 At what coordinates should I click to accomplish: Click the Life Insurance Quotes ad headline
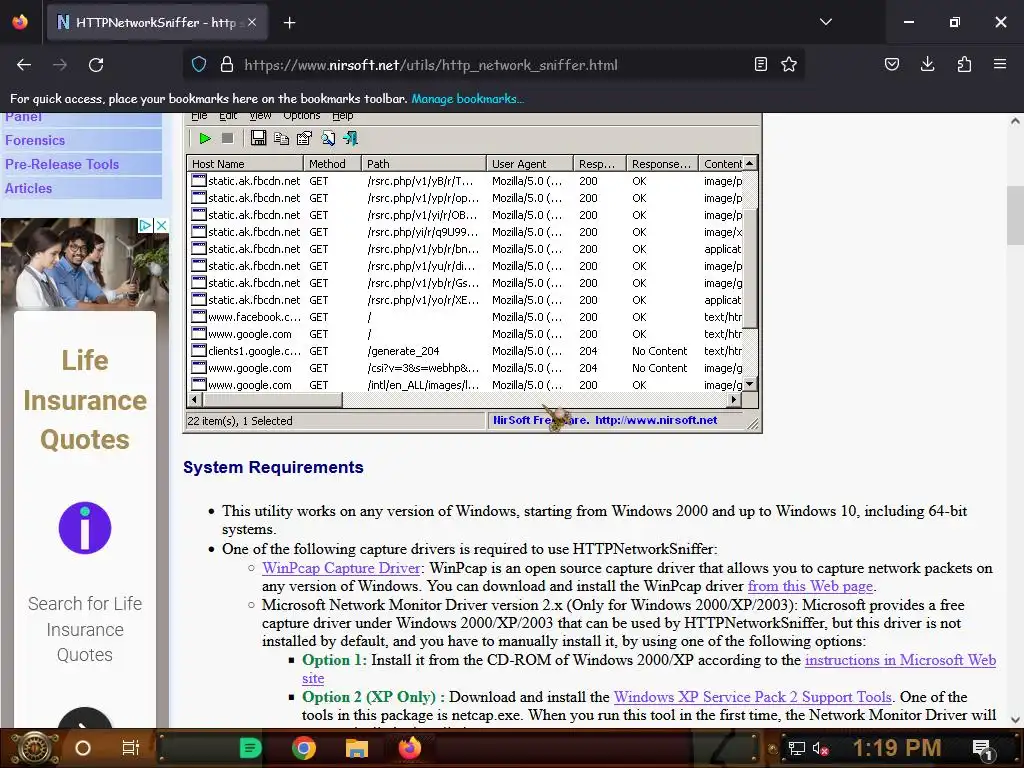click(85, 400)
